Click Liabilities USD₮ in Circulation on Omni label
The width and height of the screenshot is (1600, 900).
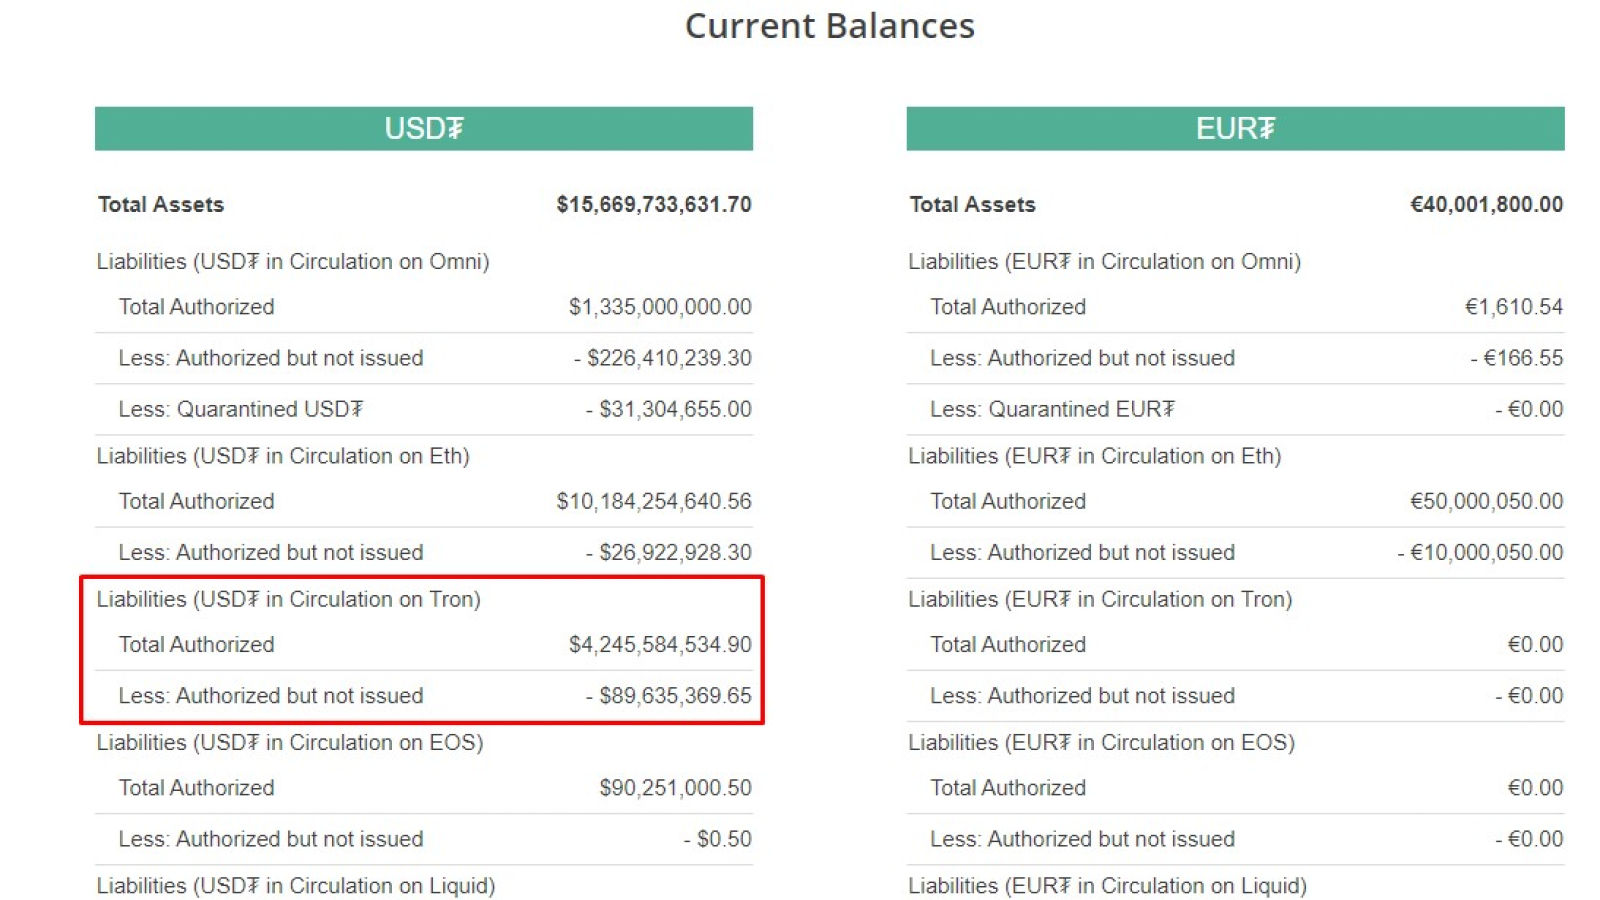[x=293, y=262]
